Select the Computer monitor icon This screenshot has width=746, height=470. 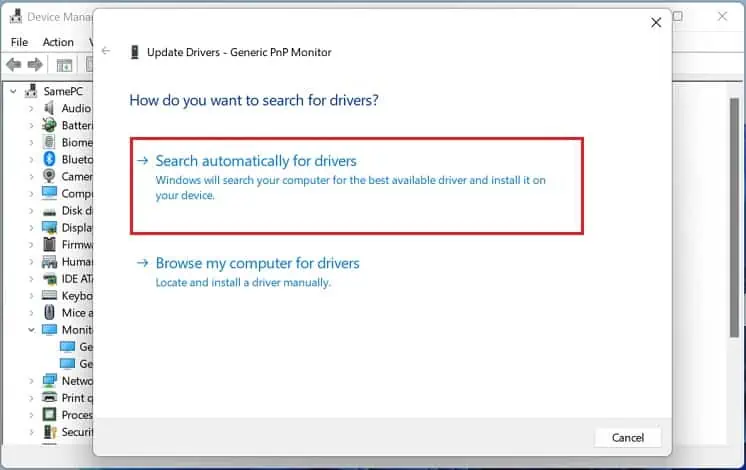pos(49,193)
